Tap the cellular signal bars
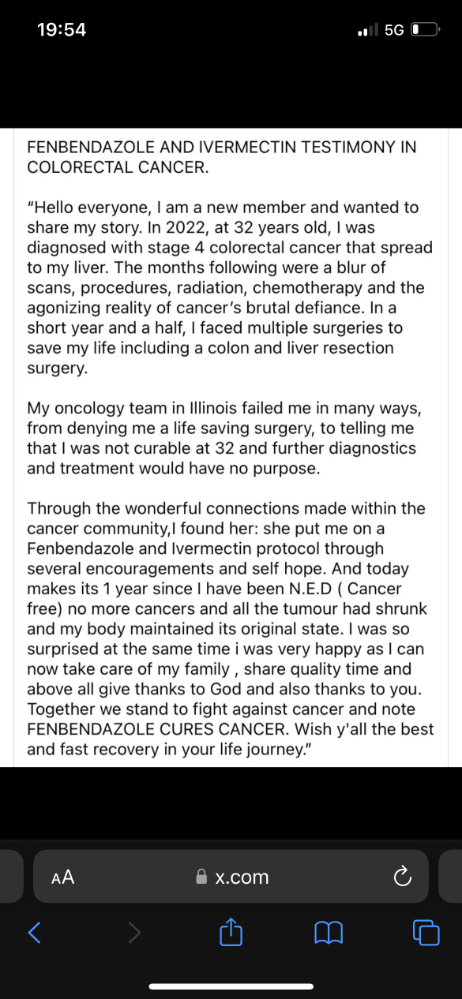The image size is (462, 999). click(368, 30)
